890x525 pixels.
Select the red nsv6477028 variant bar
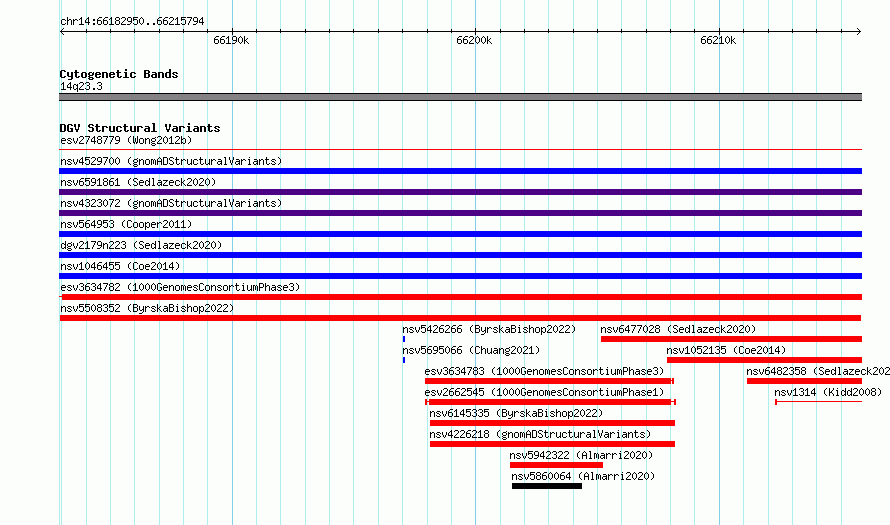tap(731, 339)
